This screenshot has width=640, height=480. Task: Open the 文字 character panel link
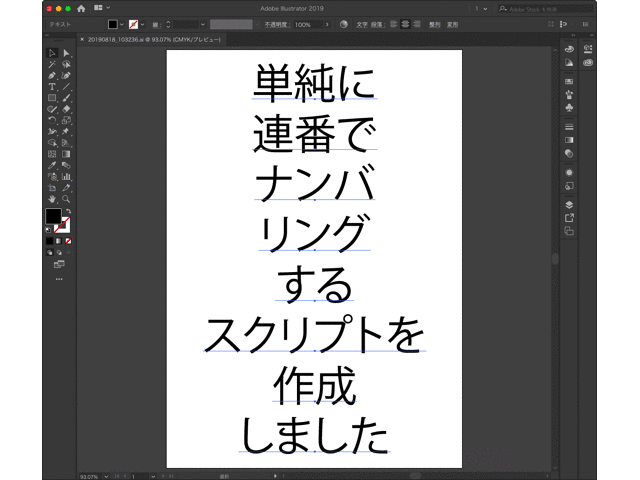point(362,25)
